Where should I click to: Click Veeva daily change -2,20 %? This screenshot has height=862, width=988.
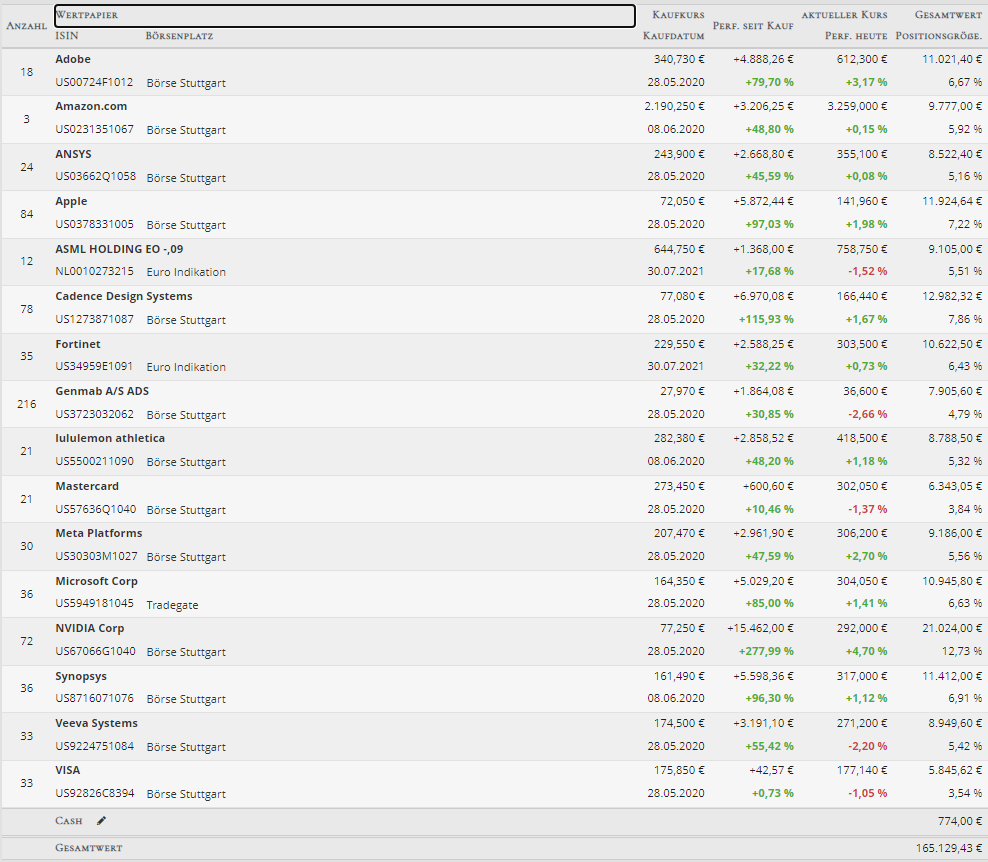pos(868,747)
